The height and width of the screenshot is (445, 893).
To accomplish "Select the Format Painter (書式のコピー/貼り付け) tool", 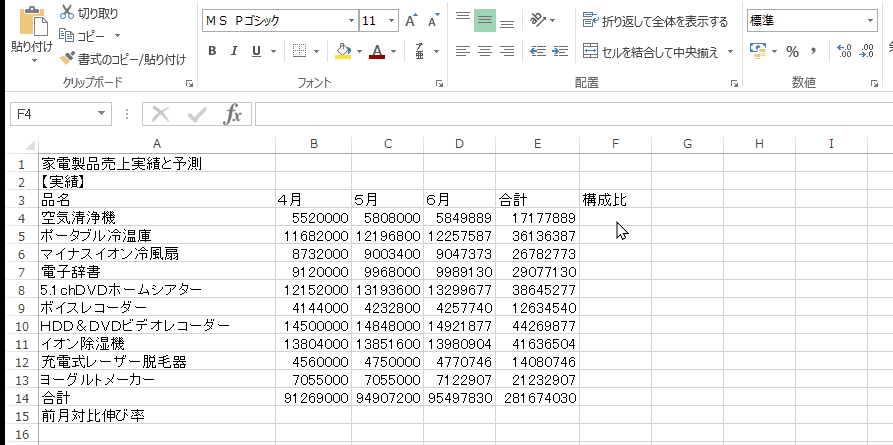I will pos(68,59).
